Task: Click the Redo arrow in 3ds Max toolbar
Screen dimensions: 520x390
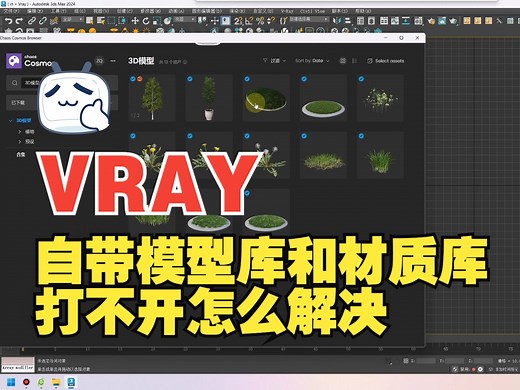Action: click(x=19, y=21)
